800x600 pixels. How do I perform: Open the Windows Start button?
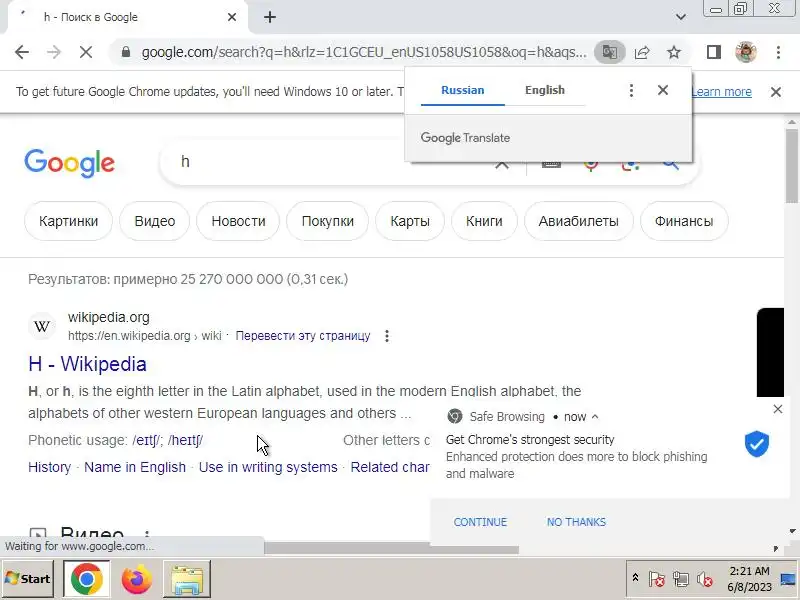tap(28, 579)
